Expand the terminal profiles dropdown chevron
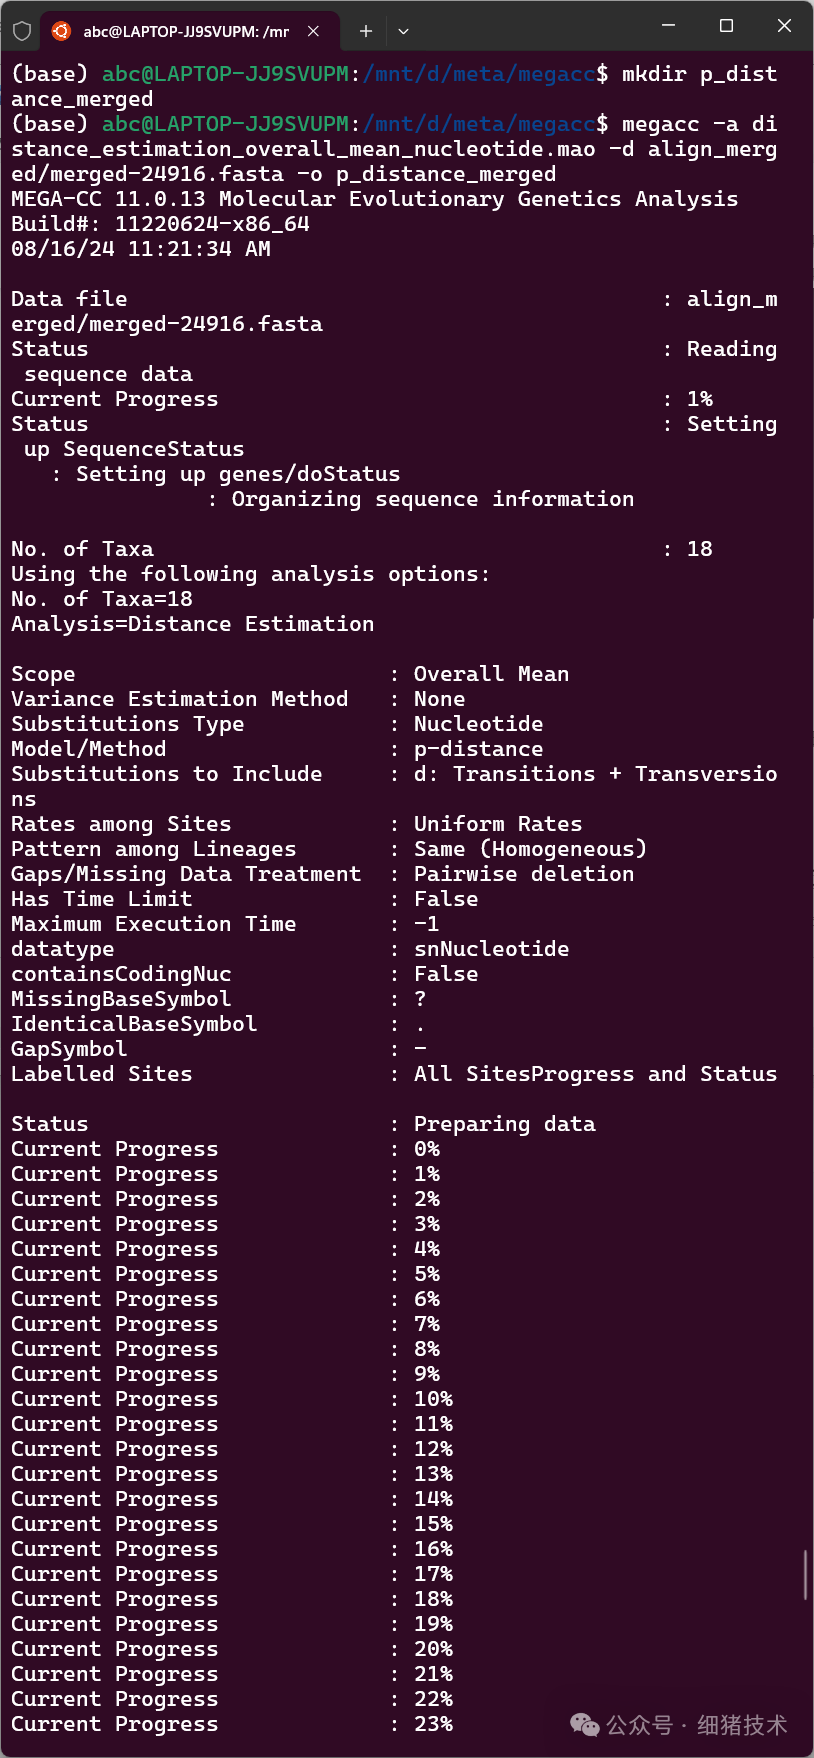Screen dimensions: 814x1758 coord(403,31)
